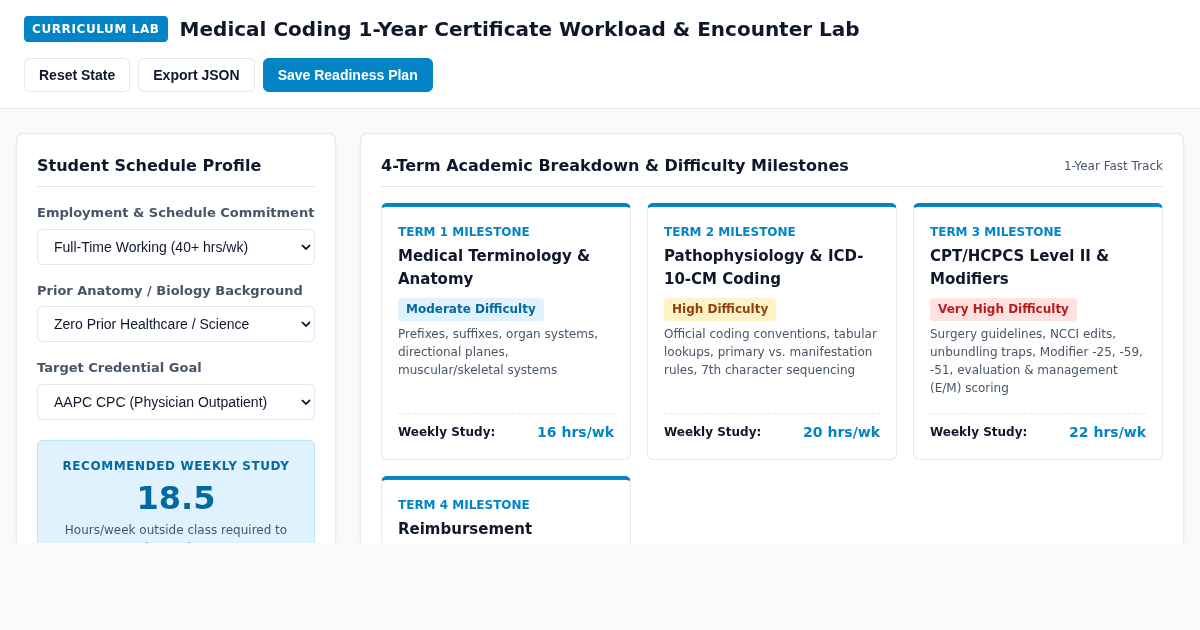Viewport: 1200px width, 630px height.
Task: Click the CURRICULUM LAB badge
Action: pos(96,29)
